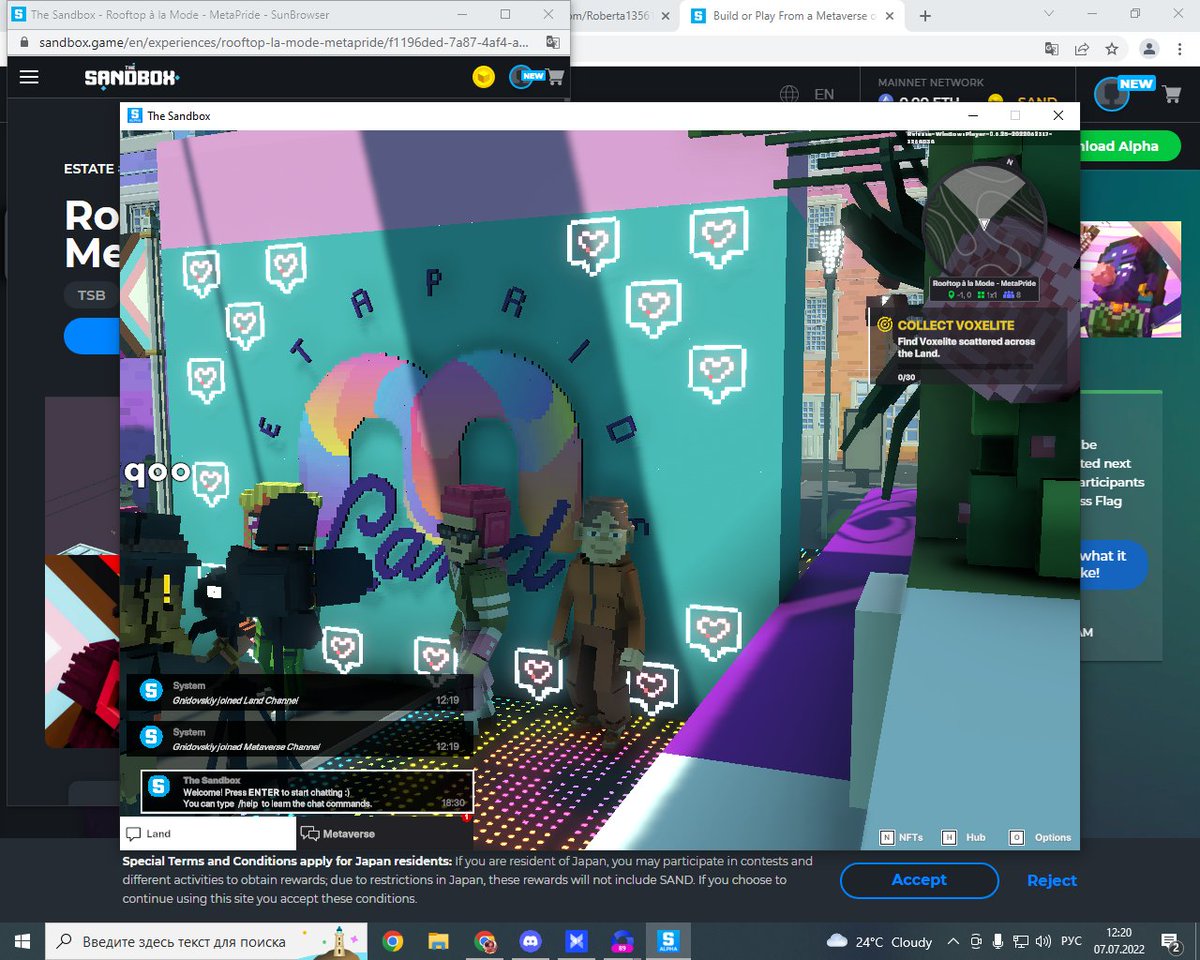1200x960 pixels.
Task: Open the Windows Start menu
Action: click(22, 941)
